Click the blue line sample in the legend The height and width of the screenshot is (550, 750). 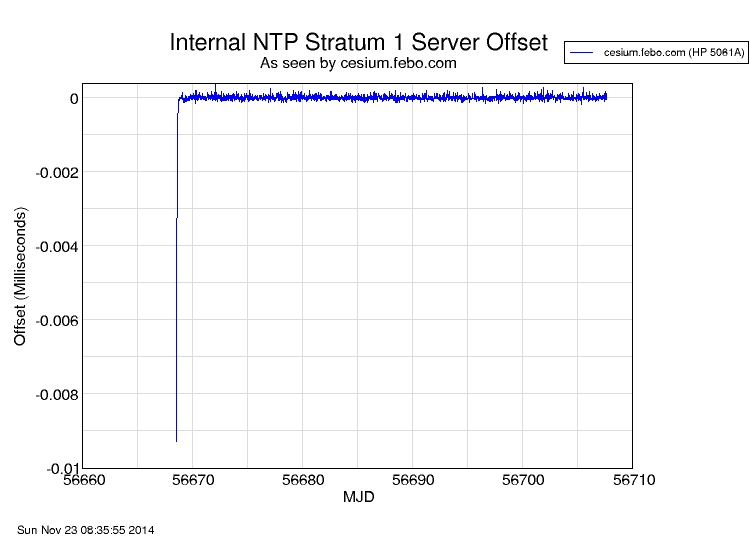(x=583, y=53)
